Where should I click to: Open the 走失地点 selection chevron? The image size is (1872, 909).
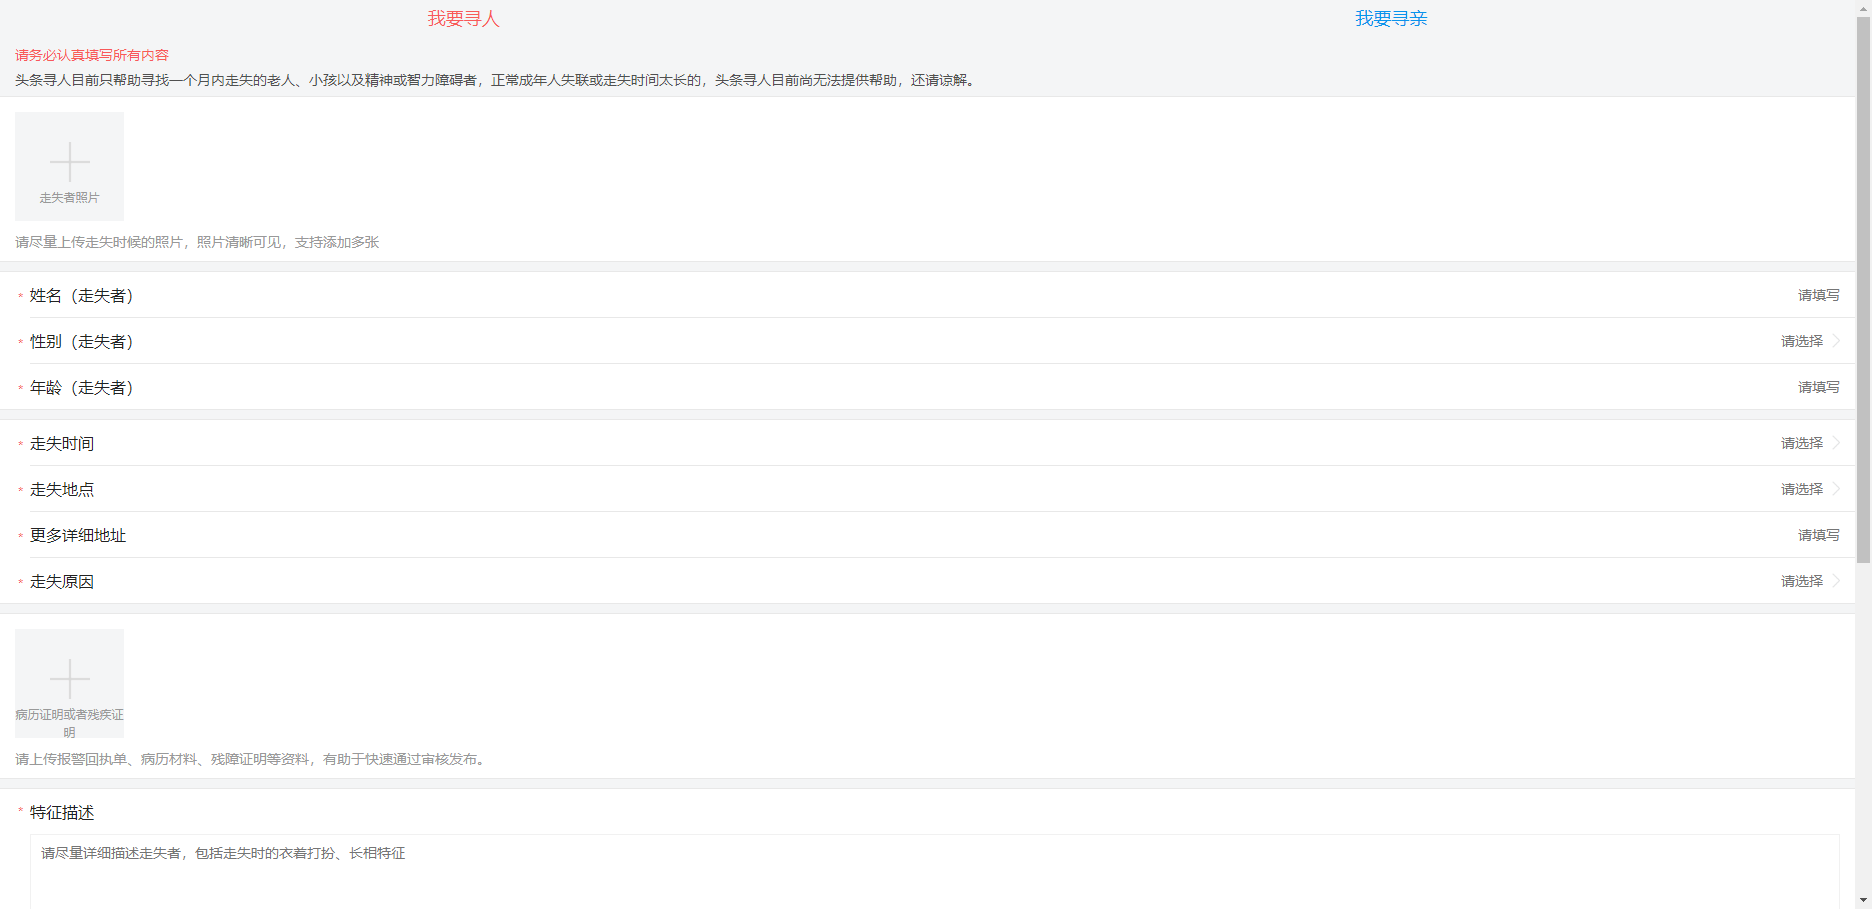[1837, 489]
